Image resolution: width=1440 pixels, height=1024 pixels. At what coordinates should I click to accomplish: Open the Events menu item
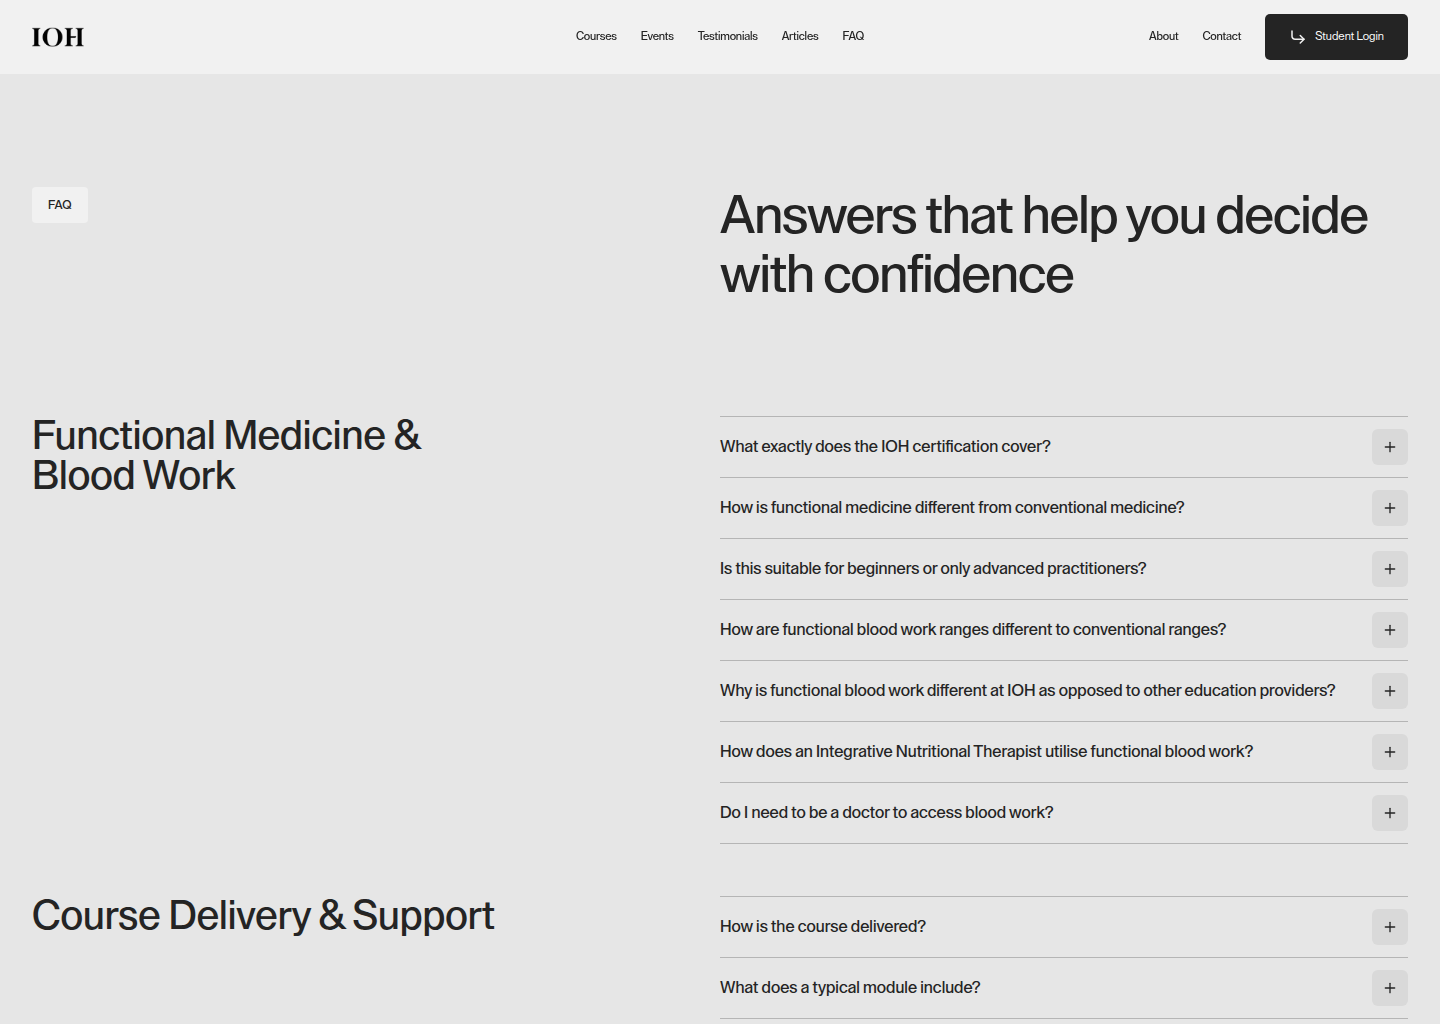[657, 36]
